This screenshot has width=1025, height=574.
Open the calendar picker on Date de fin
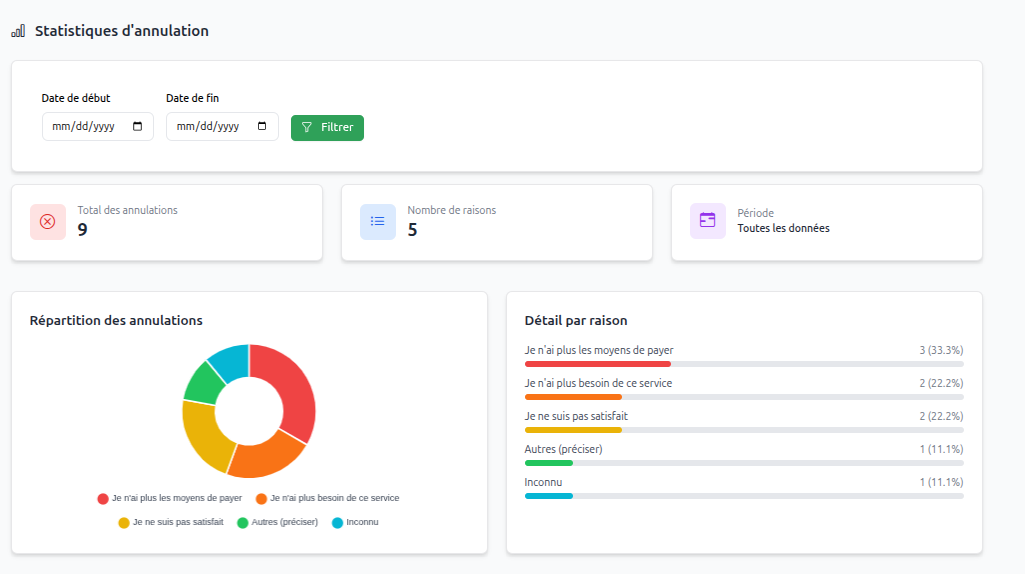click(x=262, y=127)
